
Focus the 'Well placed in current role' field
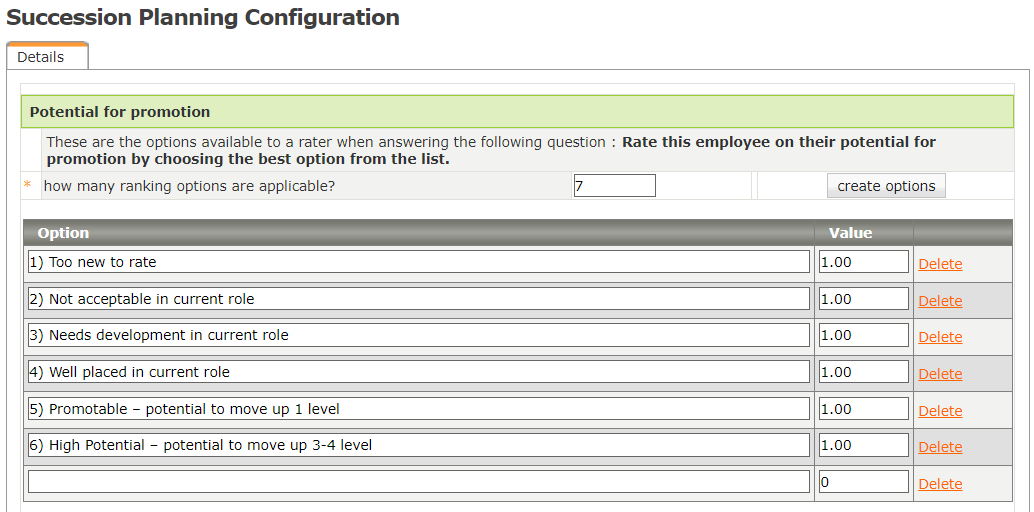418,372
